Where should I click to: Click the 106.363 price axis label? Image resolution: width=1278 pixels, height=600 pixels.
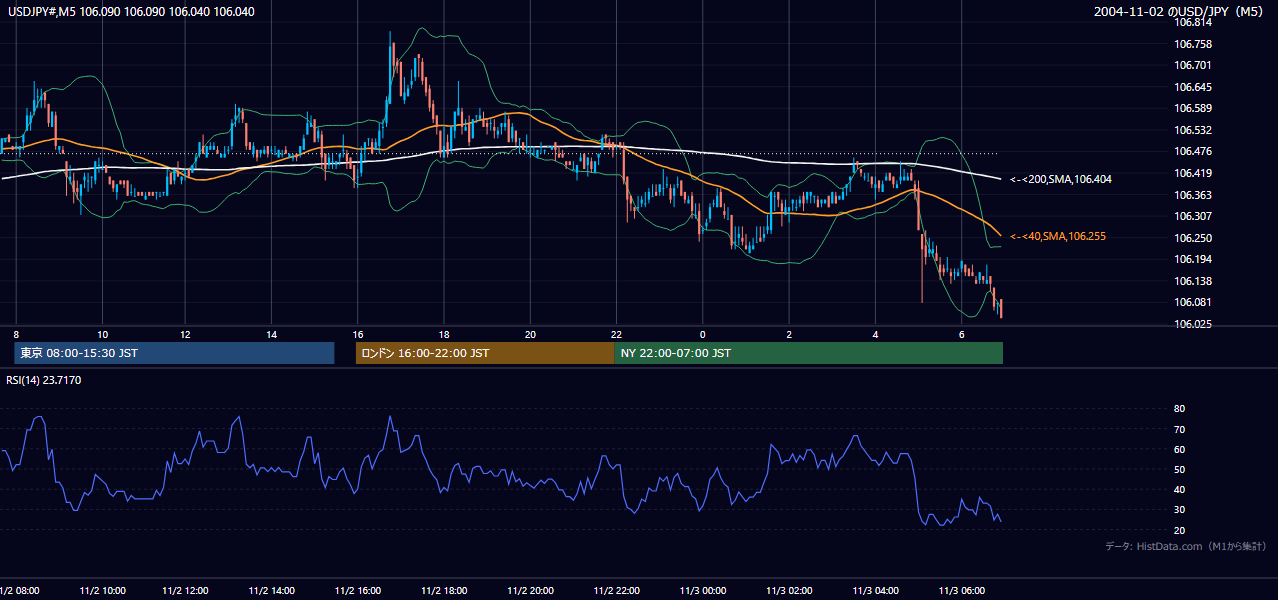1193,195
